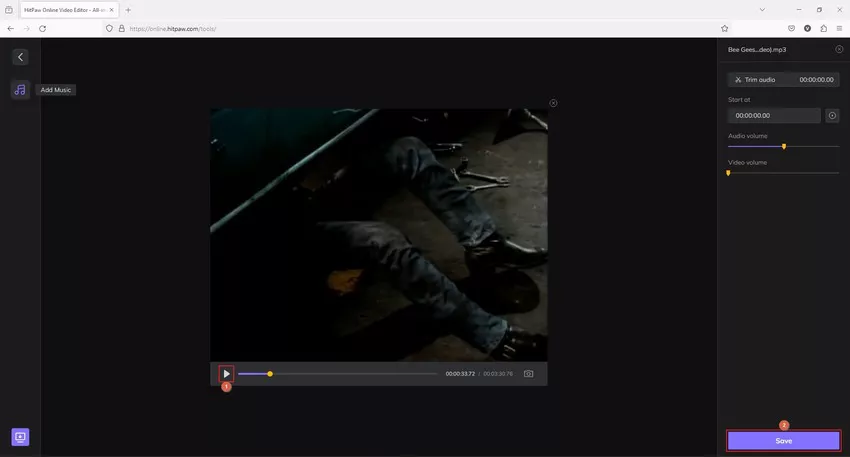Image resolution: width=850 pixels, height=457 pixels.
Task: Close the HitPaw Online Video Editor tab
Action: click(112, 10)
